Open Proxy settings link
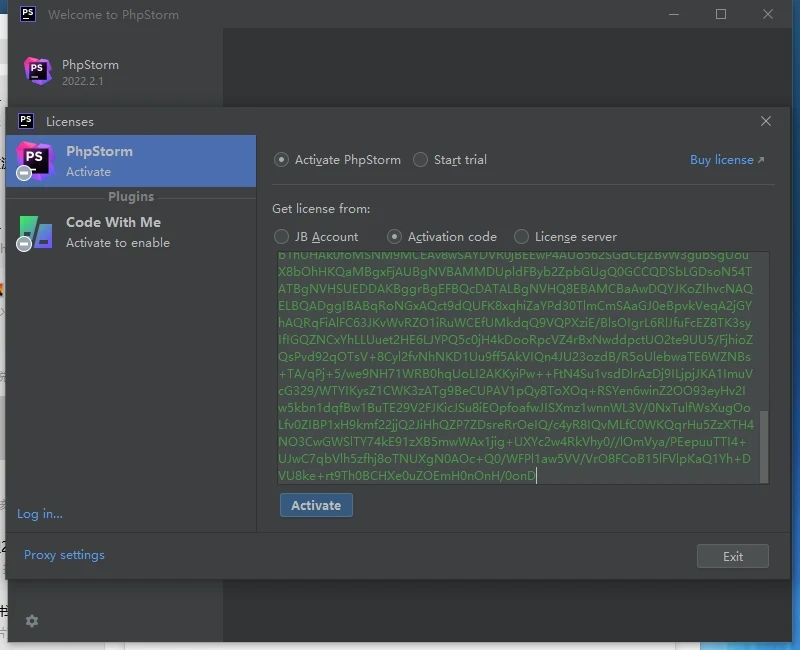The height and width of the screenshot is (650, 800). click(64, 555)
